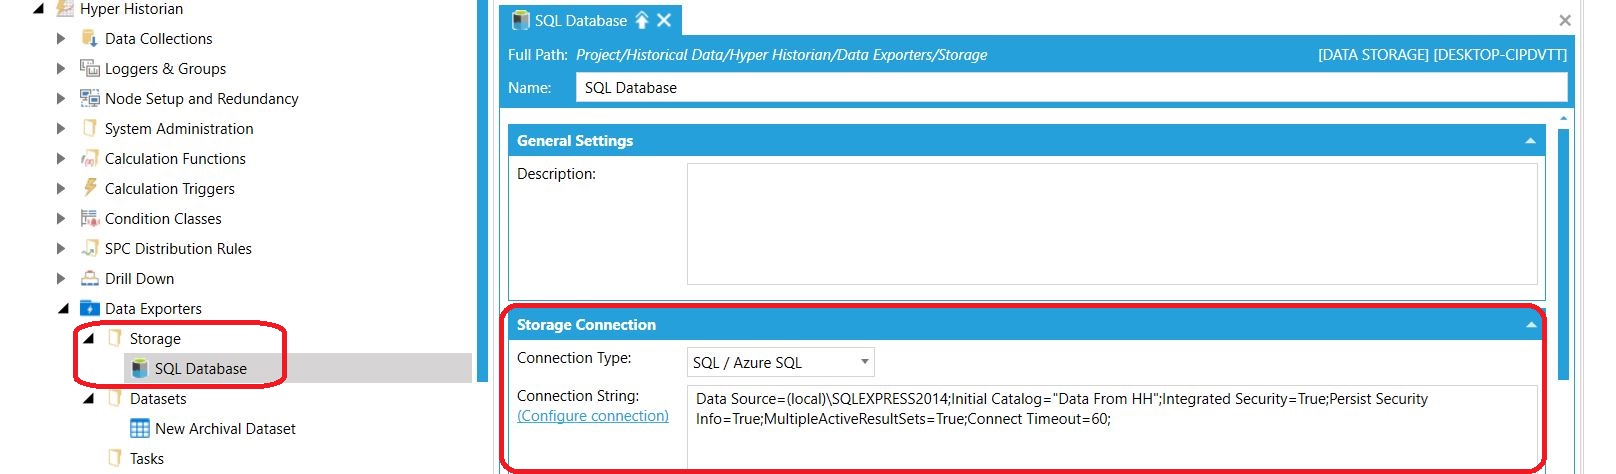1616x474 pixels.
Task: Click the Calculation Functions icon
Action: tap(90, 159)
